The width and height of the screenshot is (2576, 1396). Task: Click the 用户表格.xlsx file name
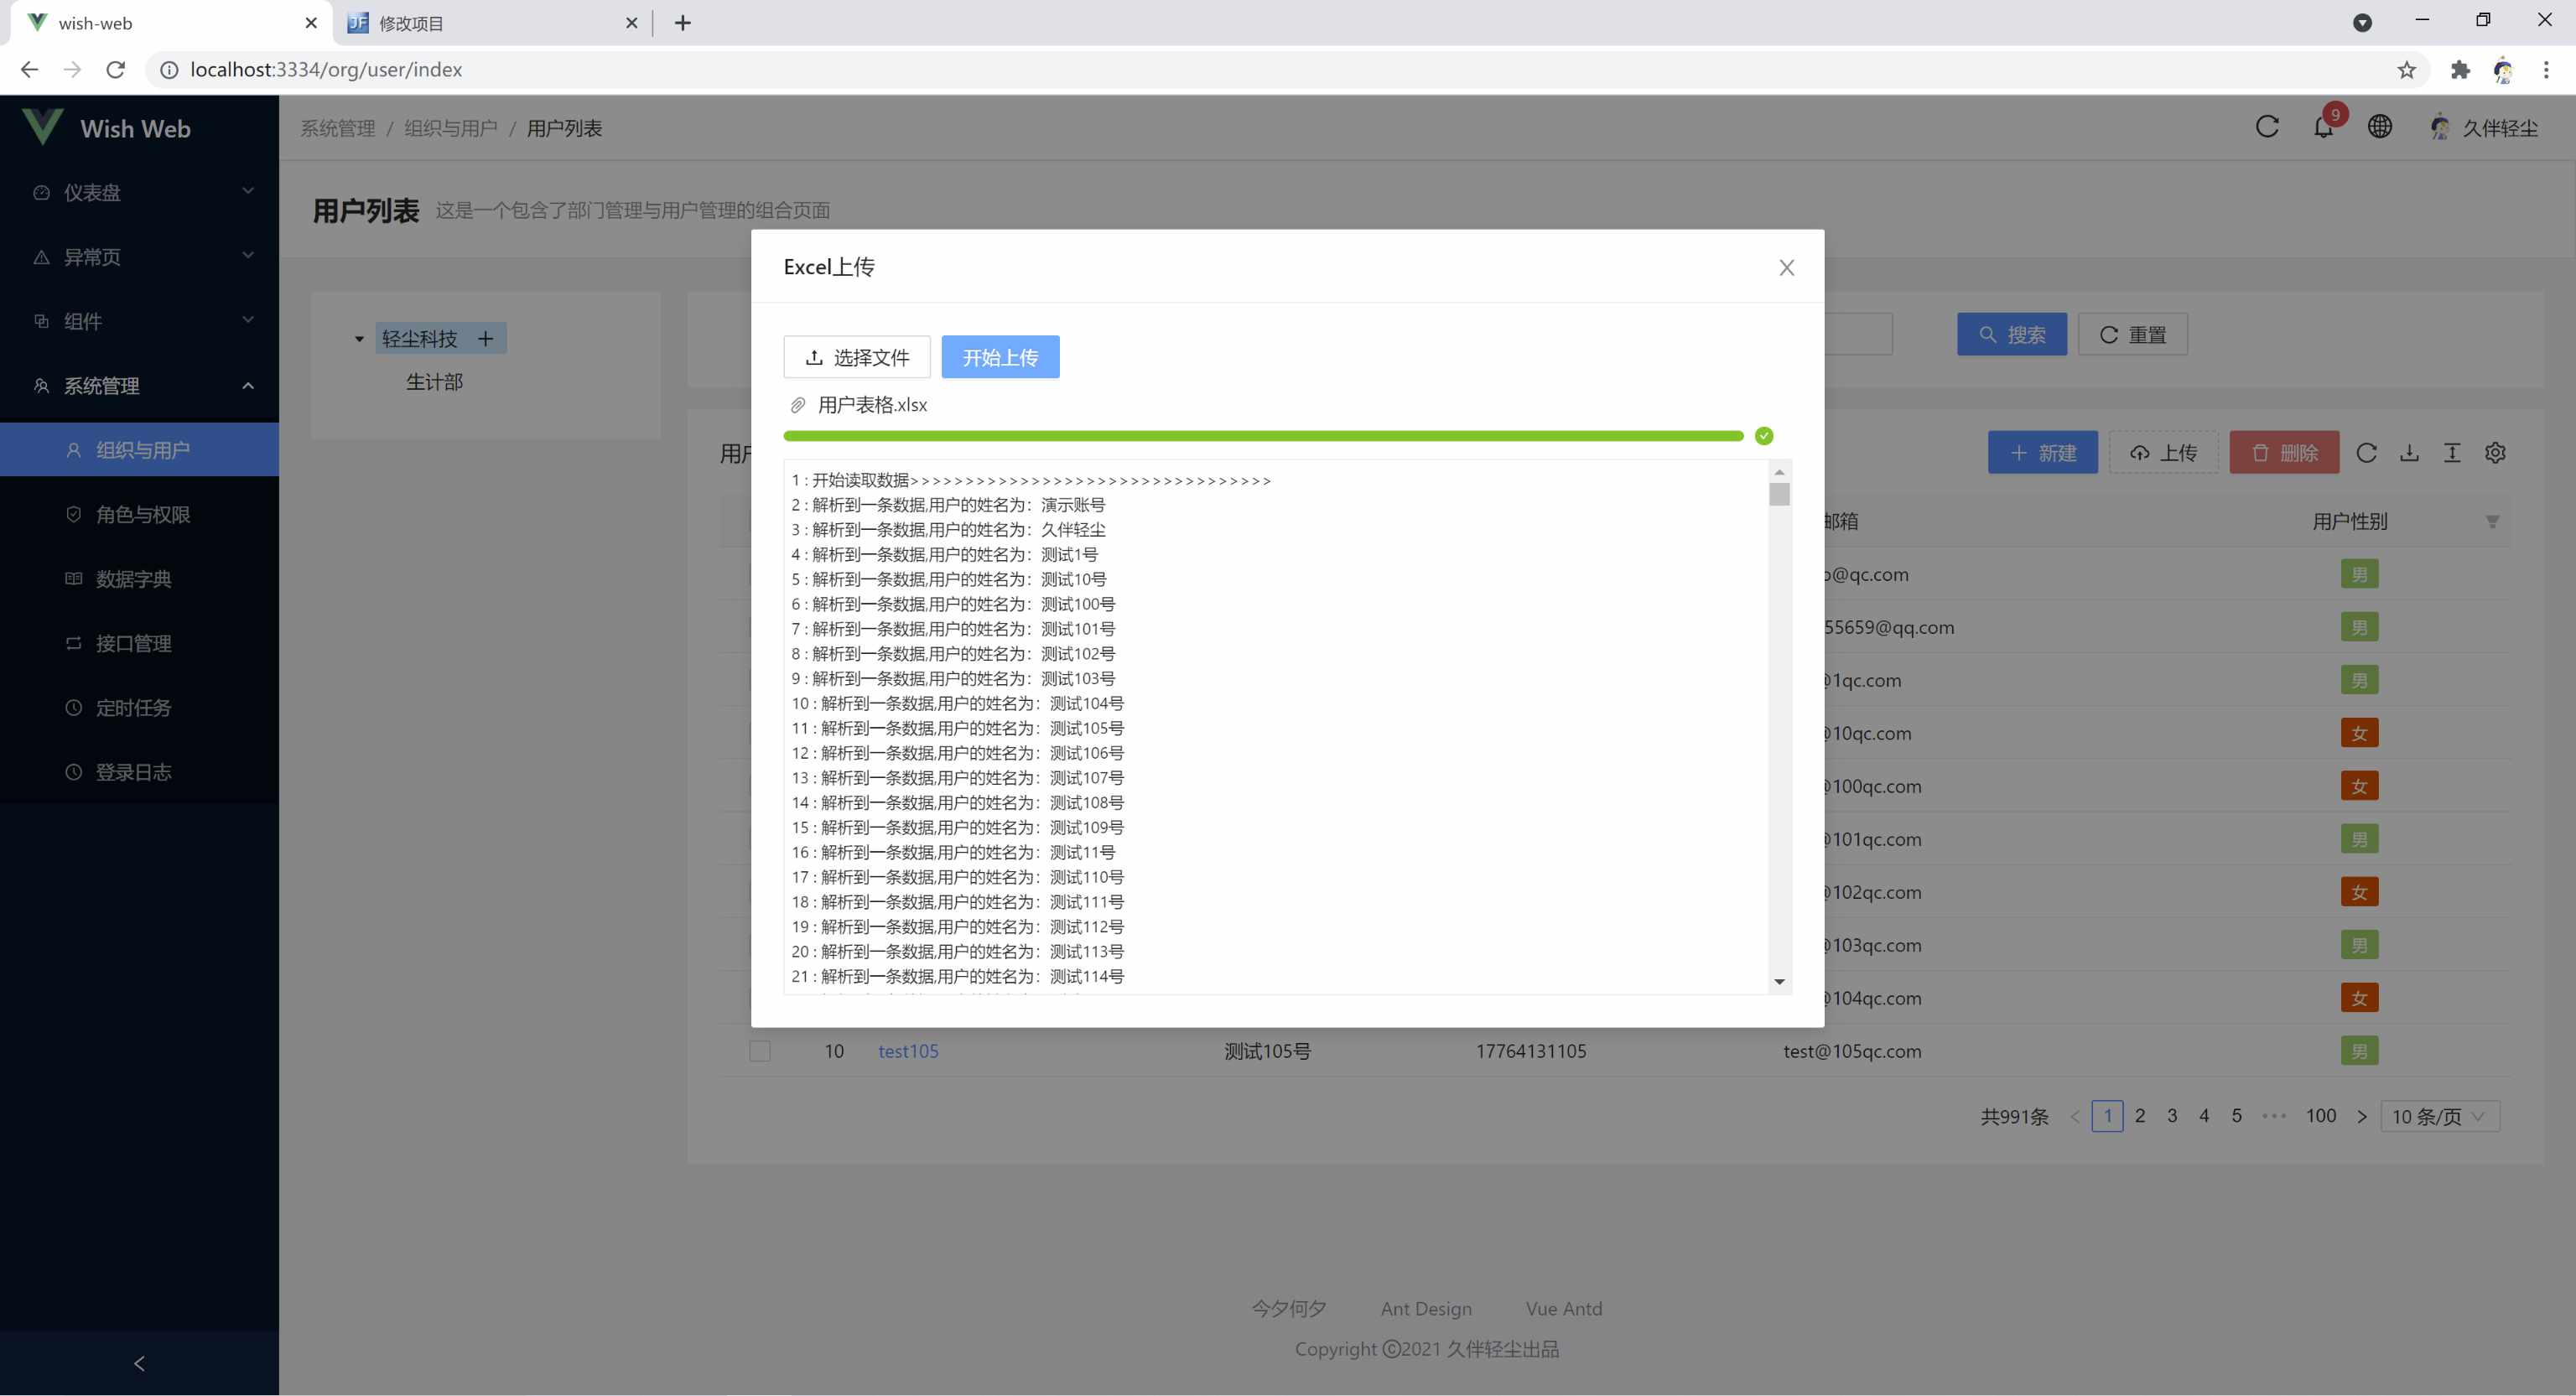click(x=872, y=405)
